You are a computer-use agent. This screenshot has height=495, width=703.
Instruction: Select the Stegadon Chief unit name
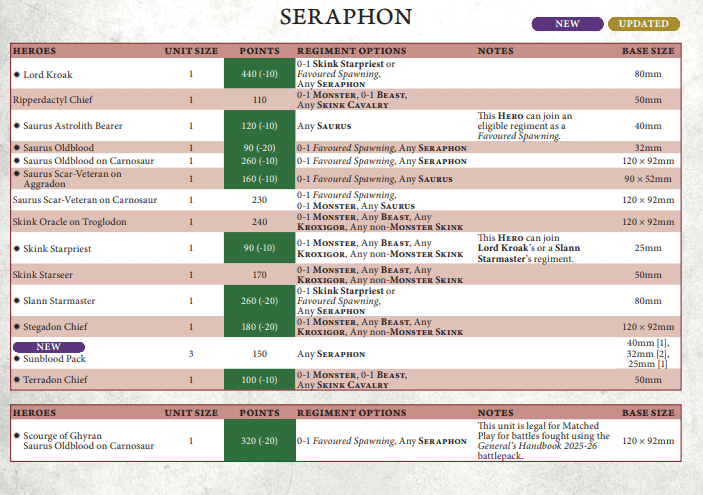(55, 327)
